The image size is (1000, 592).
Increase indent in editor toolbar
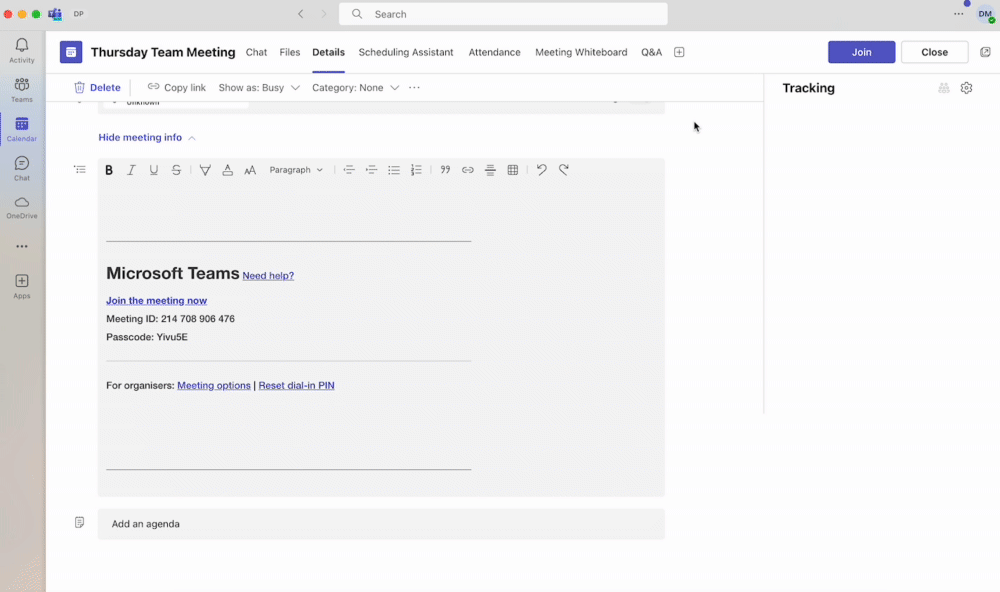[x=371, y=170]
